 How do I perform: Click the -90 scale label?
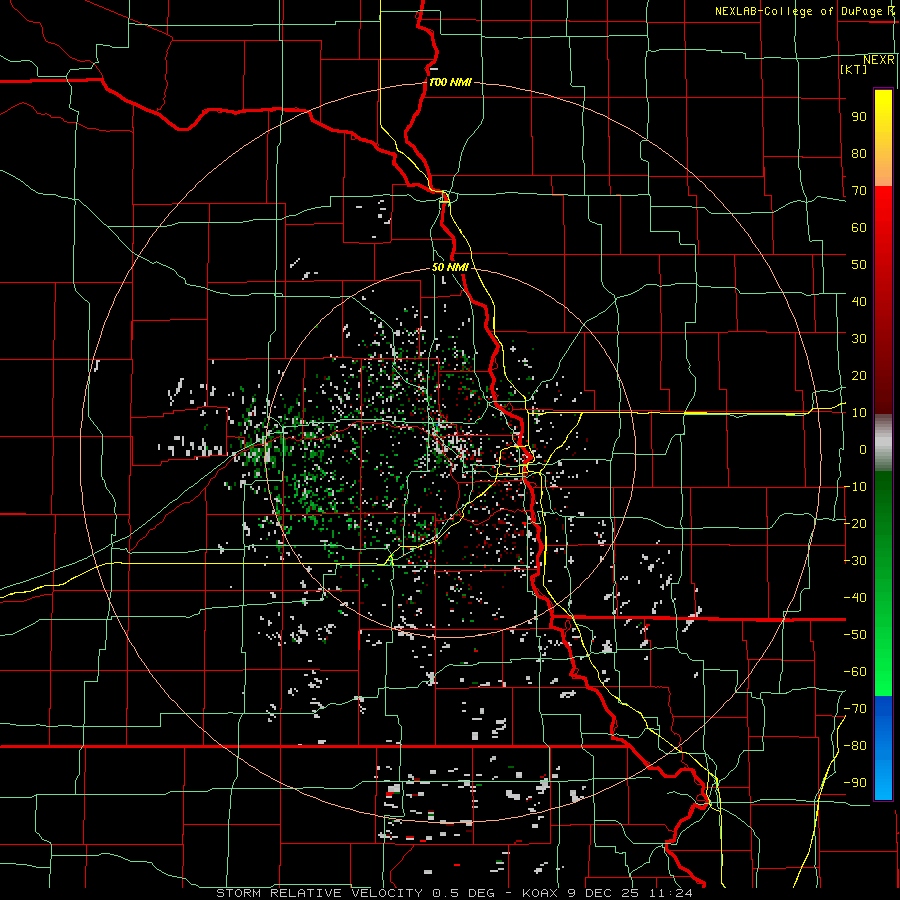pos(855,783)
